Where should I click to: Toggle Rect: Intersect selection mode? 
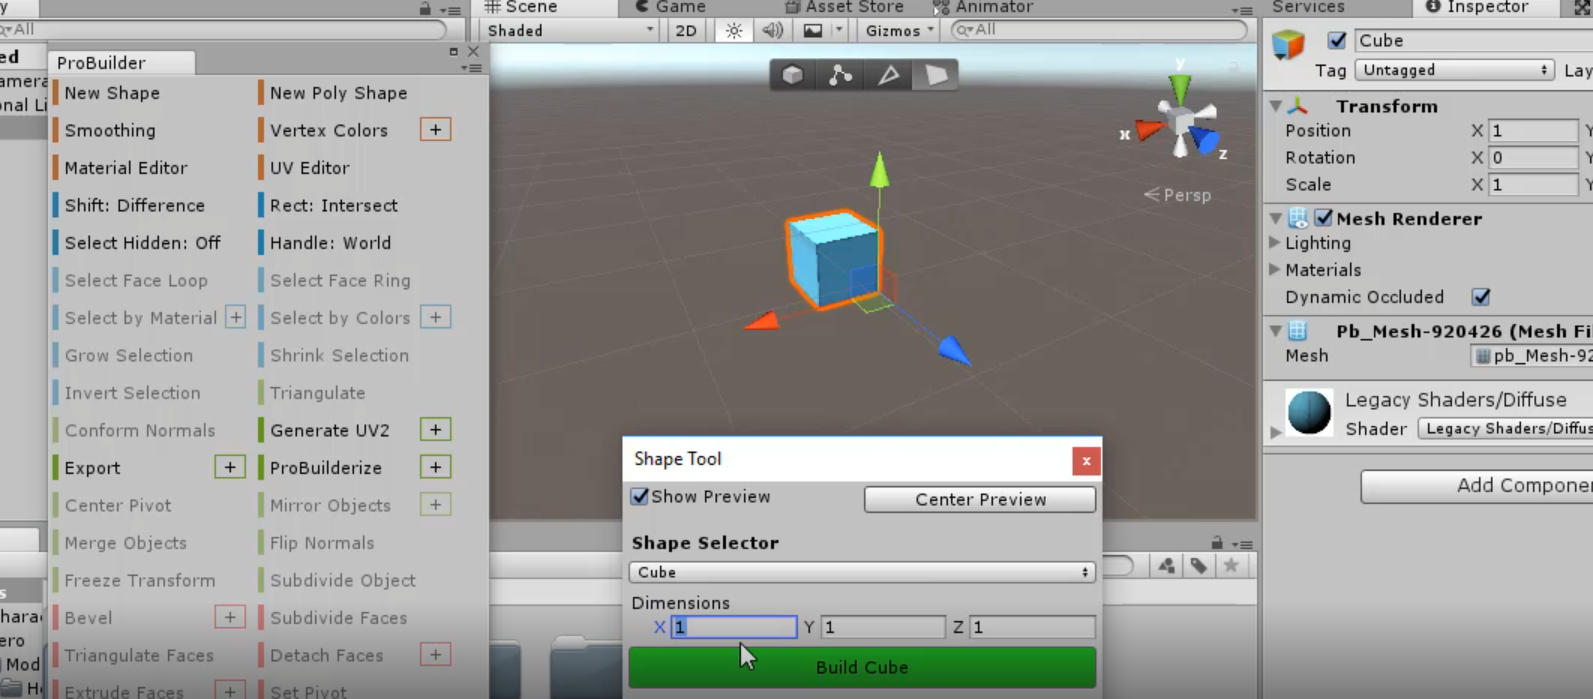(x=333, y=205)
